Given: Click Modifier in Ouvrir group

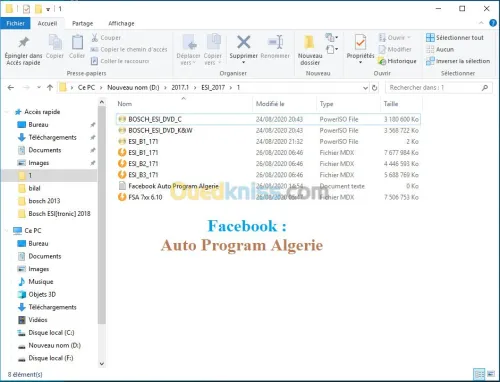Looking at the screenshot, I should (x=395, y=49).
